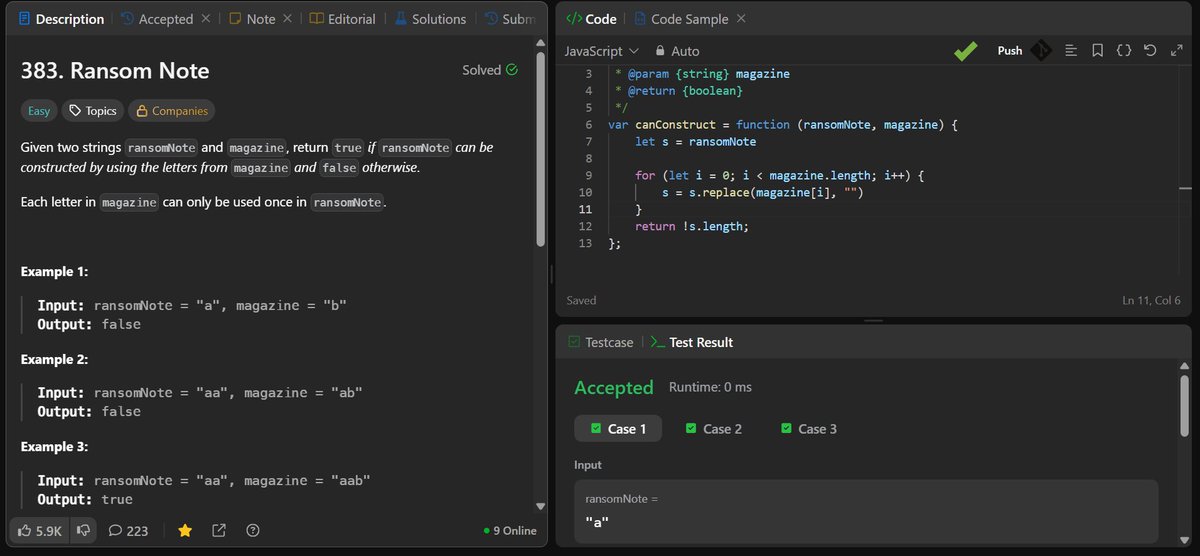Viewport: 1200px width, 556px height.
Task: Close the Code Sample tab with its X
Action: pyautogui.click(x=741, y=19)
